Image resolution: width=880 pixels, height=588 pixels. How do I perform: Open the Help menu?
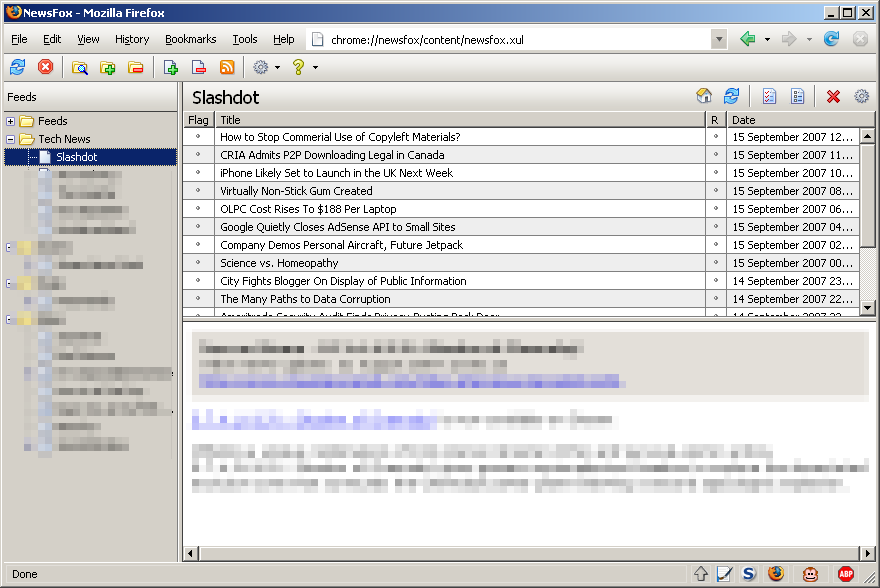pos(283,39)
